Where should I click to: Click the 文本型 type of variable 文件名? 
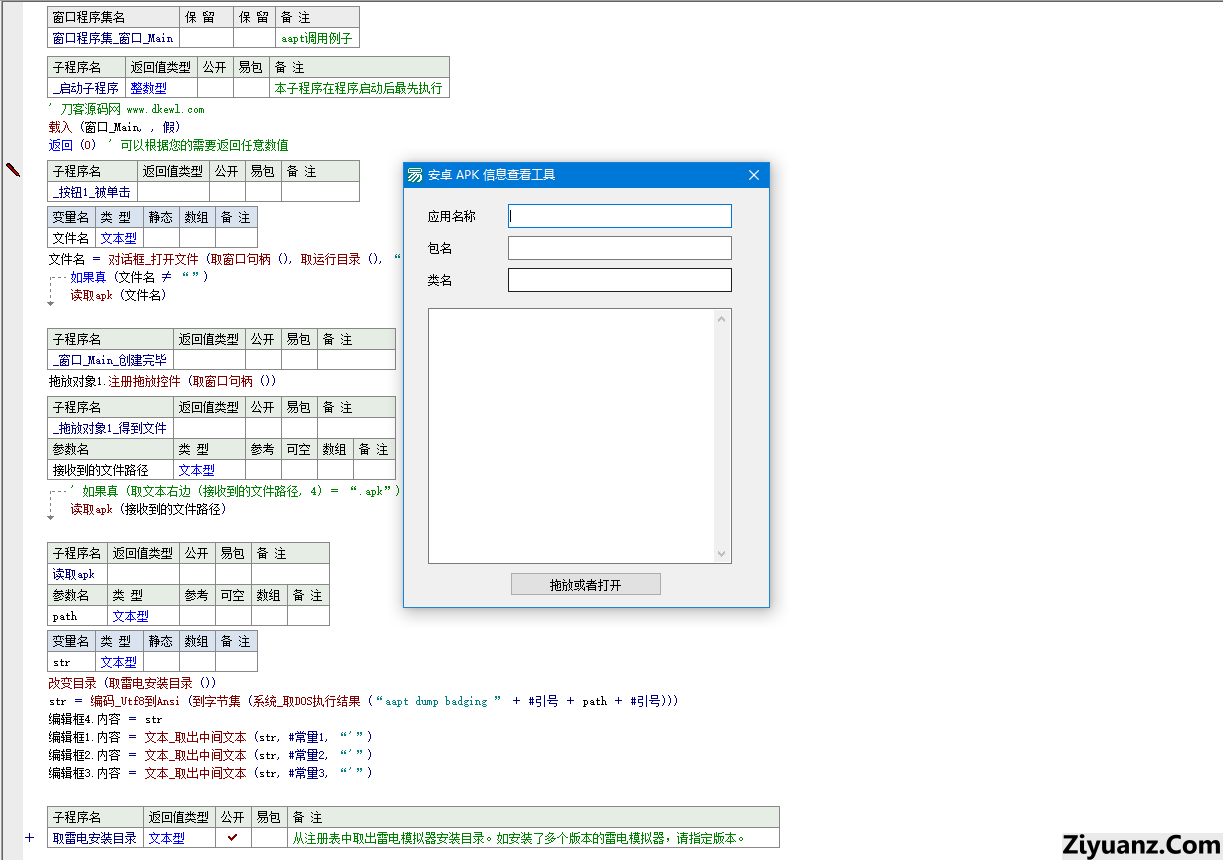coord(119,238)
